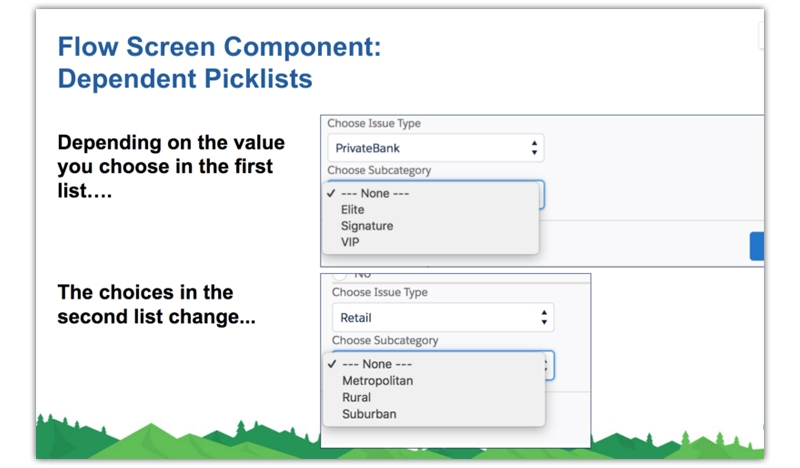Click the Choose Issue Type label above PrivateBank
Image resolution: width=800 pixels, height=468 pixels.
374,124
